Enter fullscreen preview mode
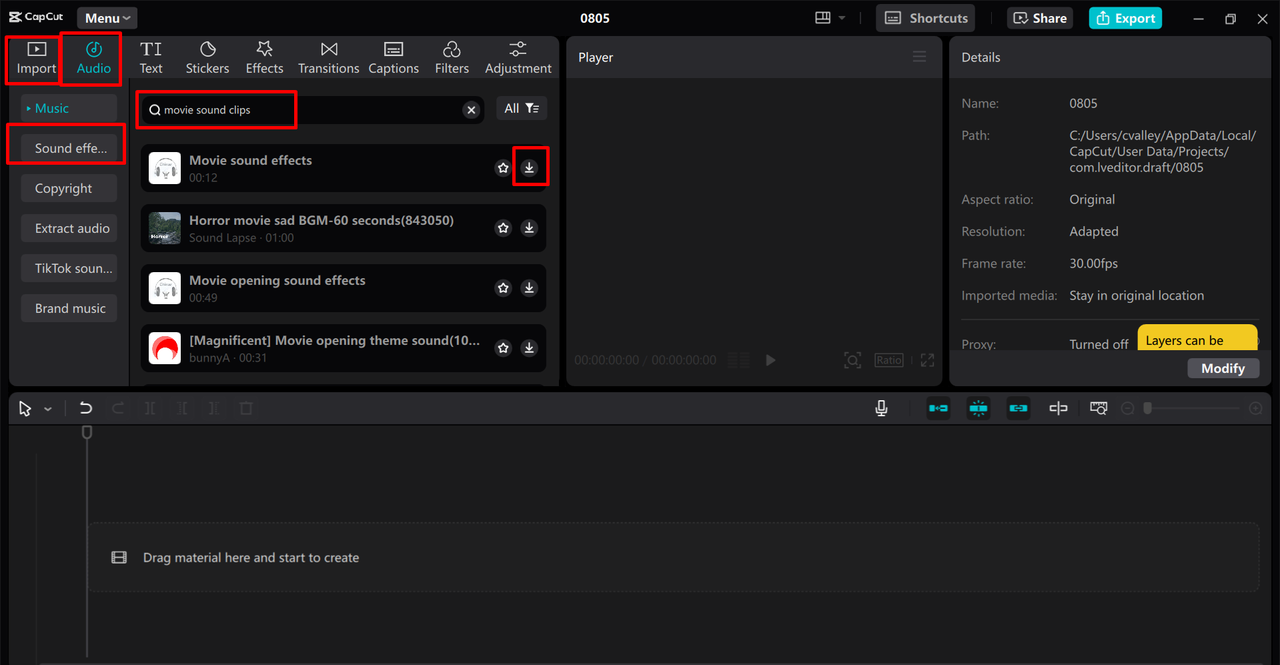 927,360
